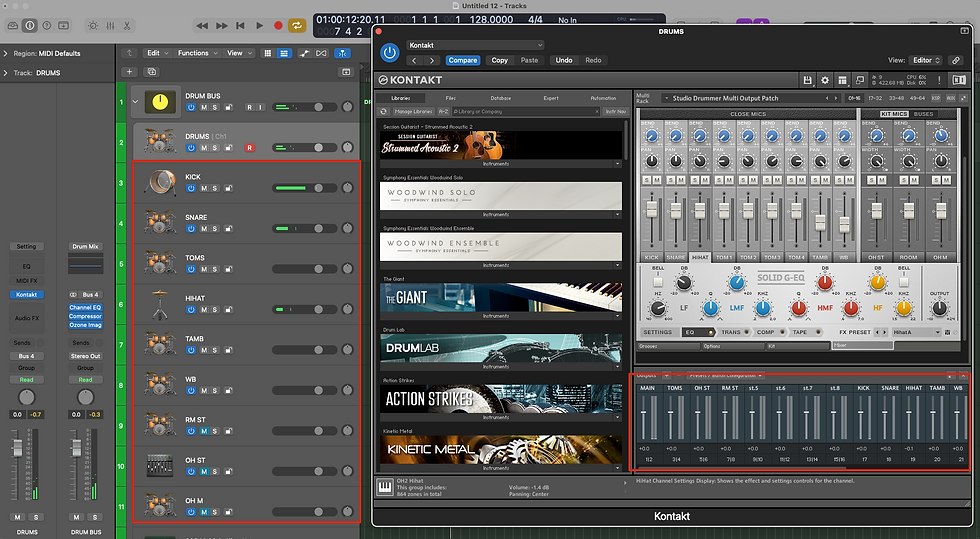The image size is (980, 539).
Task: Duplicate the selected track via icon
Action: coord(152,72)
